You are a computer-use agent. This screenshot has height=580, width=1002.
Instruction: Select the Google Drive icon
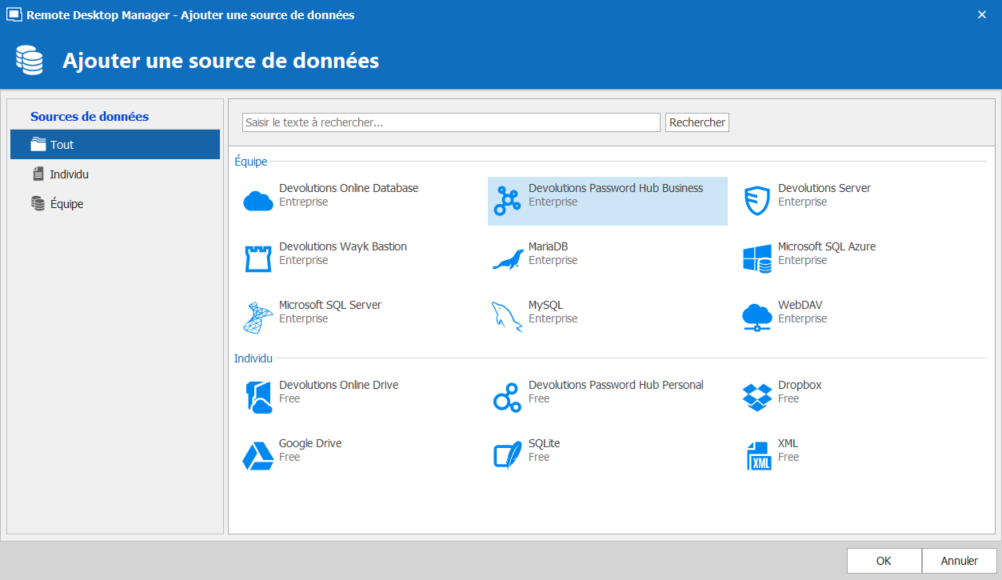(x=258, y=456)
